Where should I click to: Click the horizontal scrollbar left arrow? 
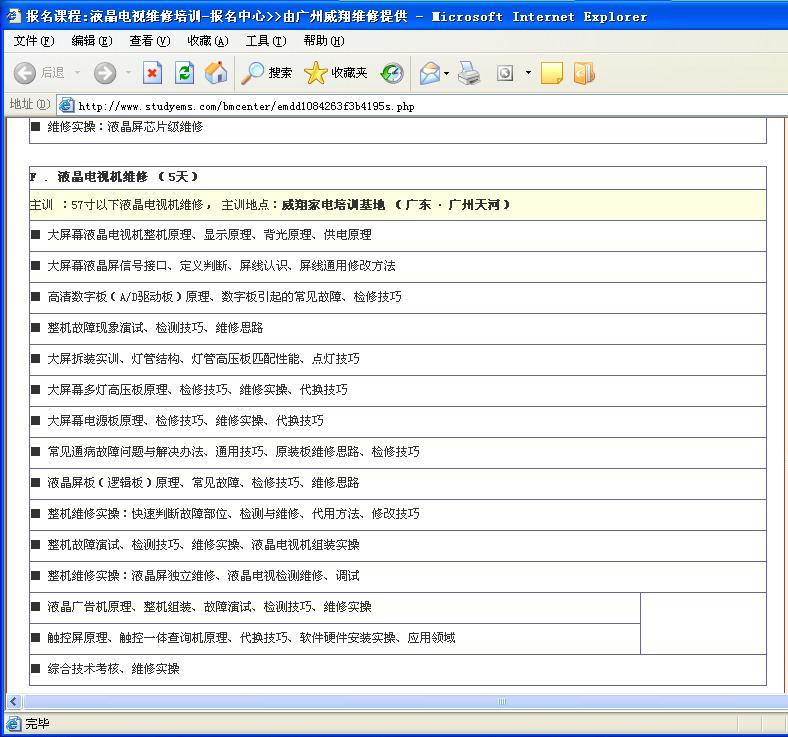point(13,701)
